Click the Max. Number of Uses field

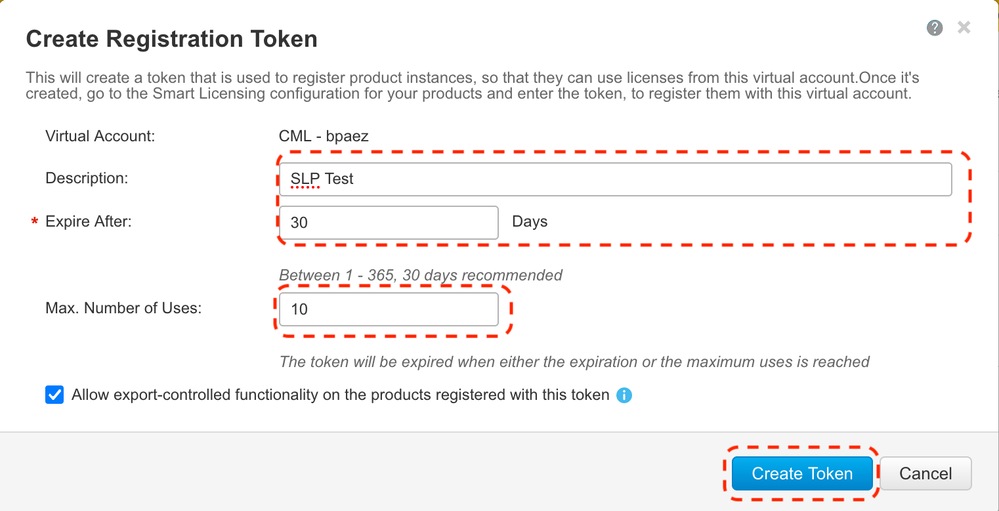pyautogui.click(x=388, y=309)
